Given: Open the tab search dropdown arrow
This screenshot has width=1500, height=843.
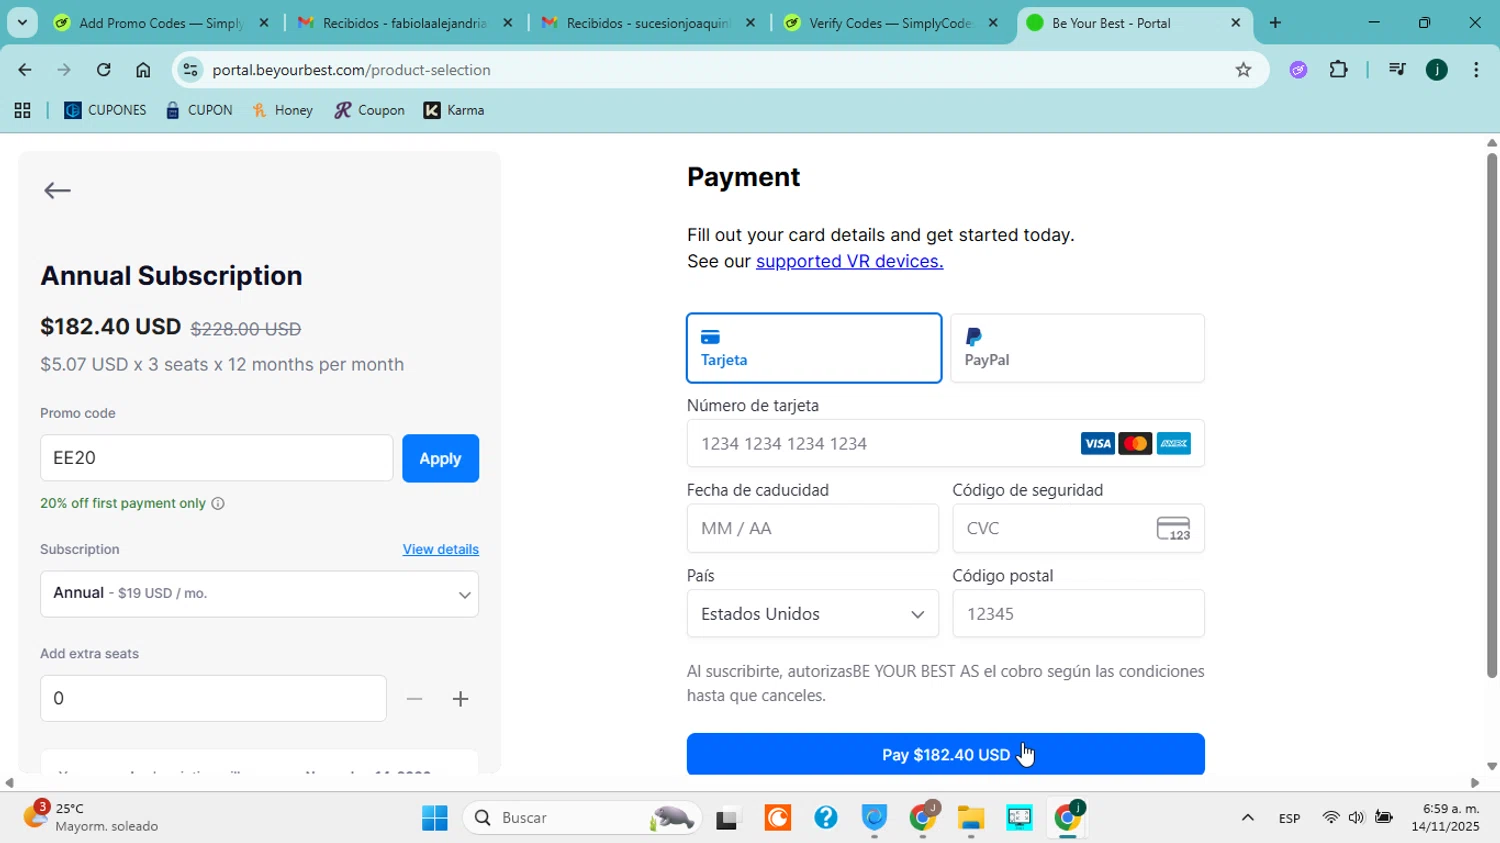Looking at the screenshot, I should (22, 22).
